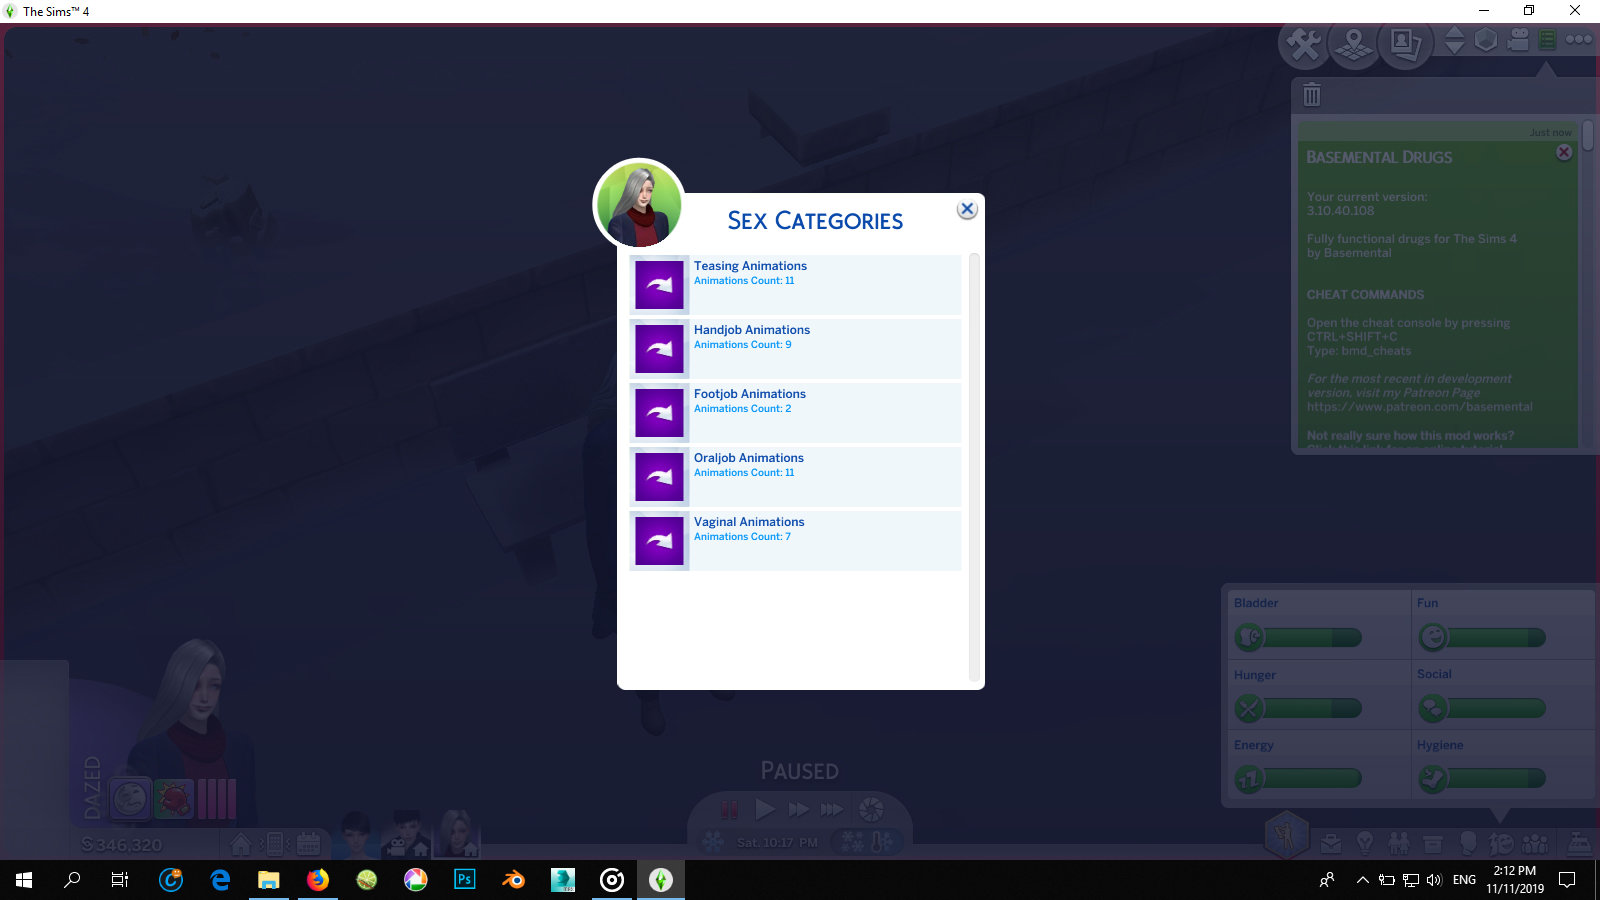
Task: Set game speed to ultra triple arrows
Action: point(832,809)
